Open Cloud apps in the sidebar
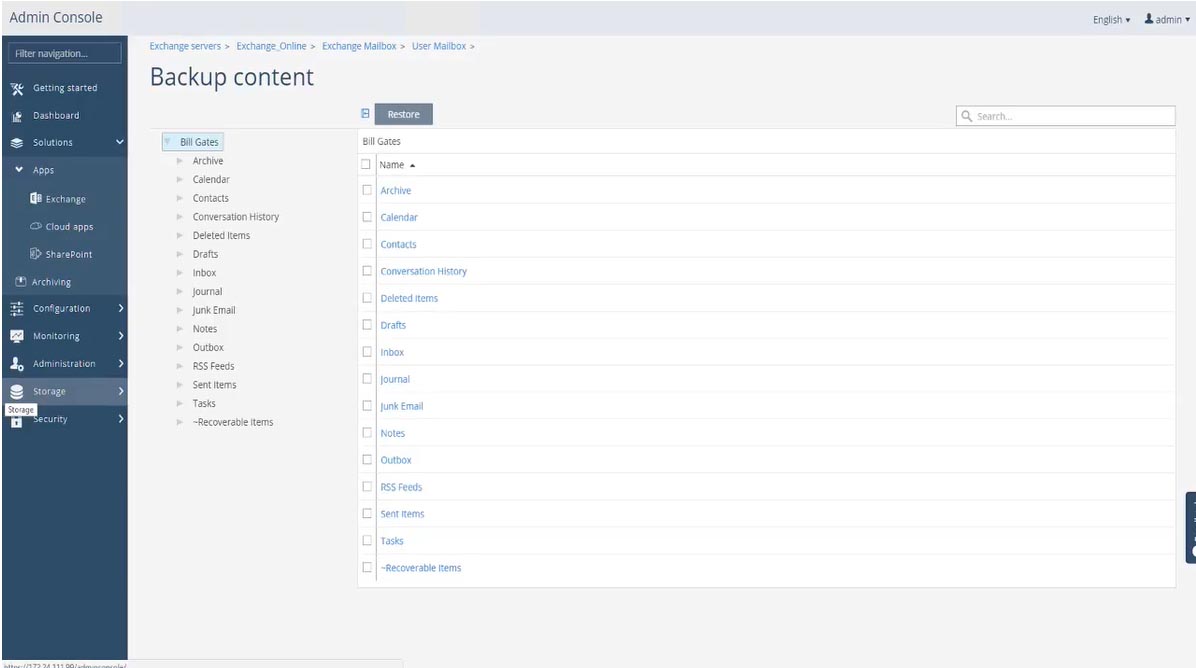 click(69, 226)
